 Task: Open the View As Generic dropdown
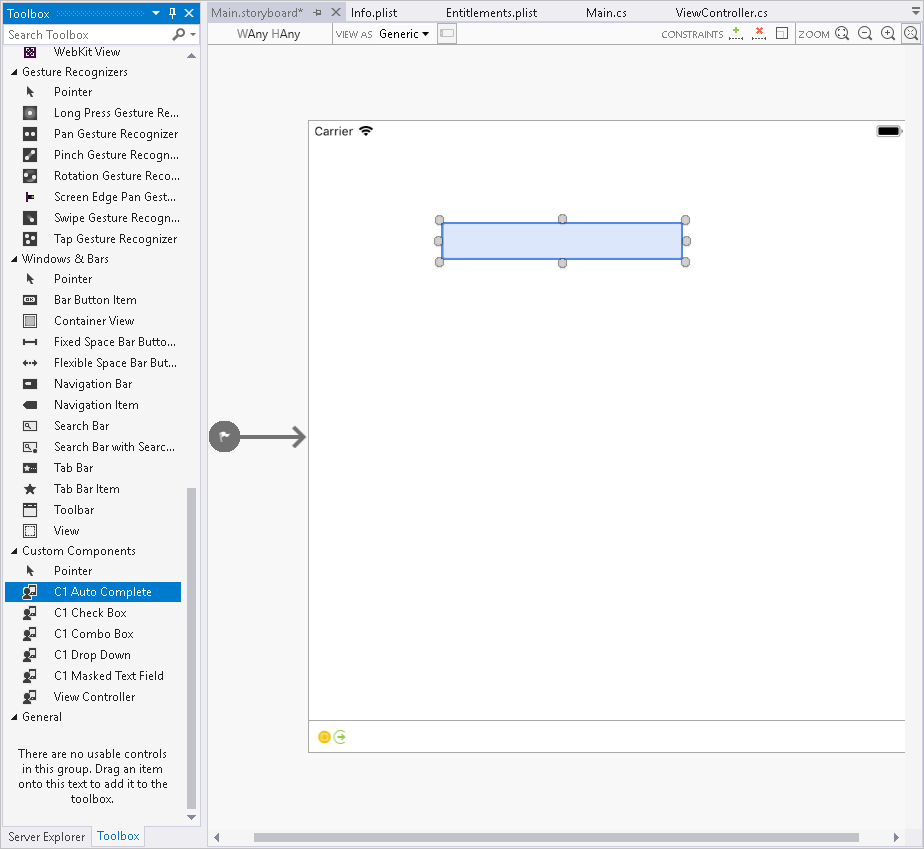(403, 34)
